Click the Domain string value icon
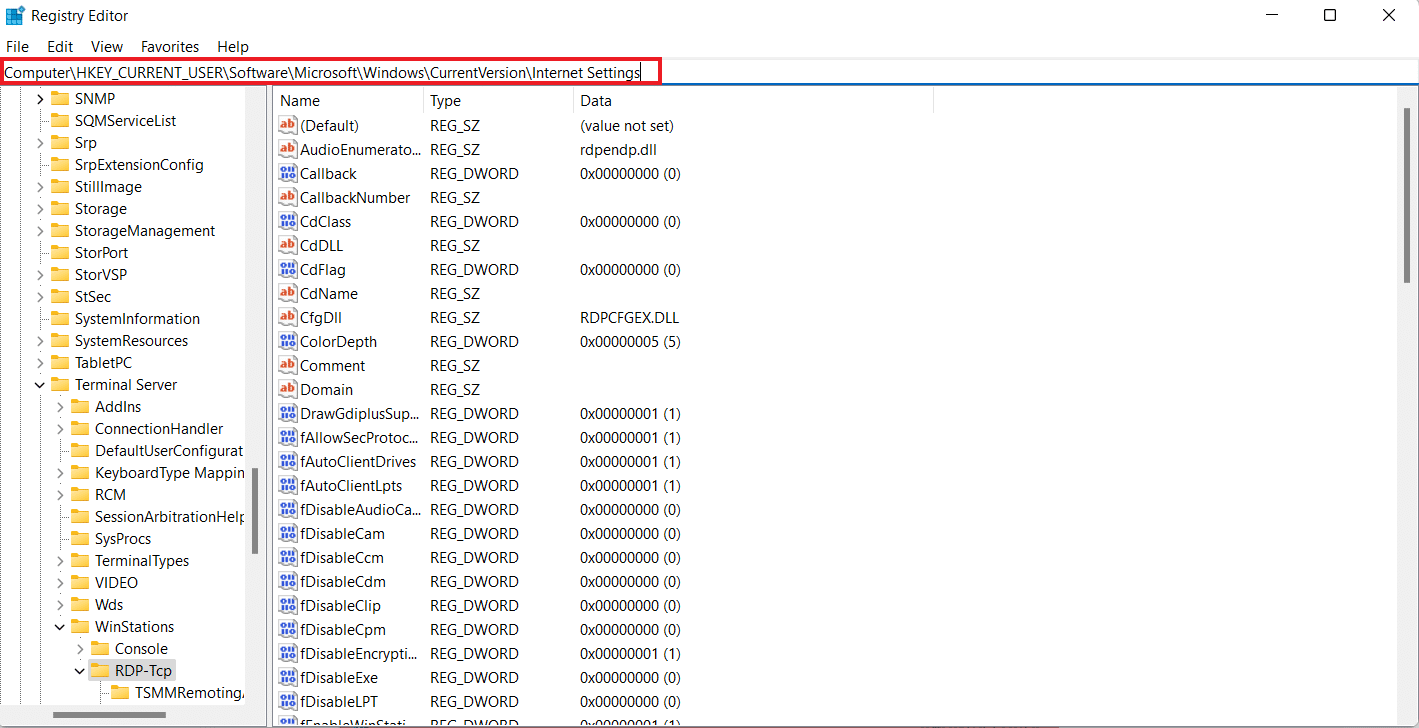Viewport: 1419px width, 728px height. [288, 390]
